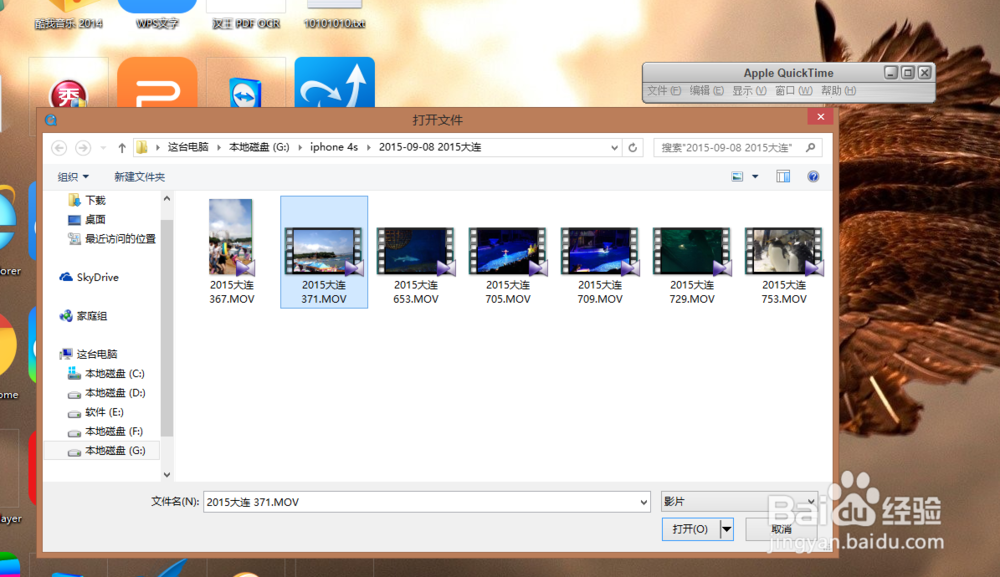Screen dimensions: 1000x577
Task: Open 本地磁盘 (C:) drive
Action: 107,374
